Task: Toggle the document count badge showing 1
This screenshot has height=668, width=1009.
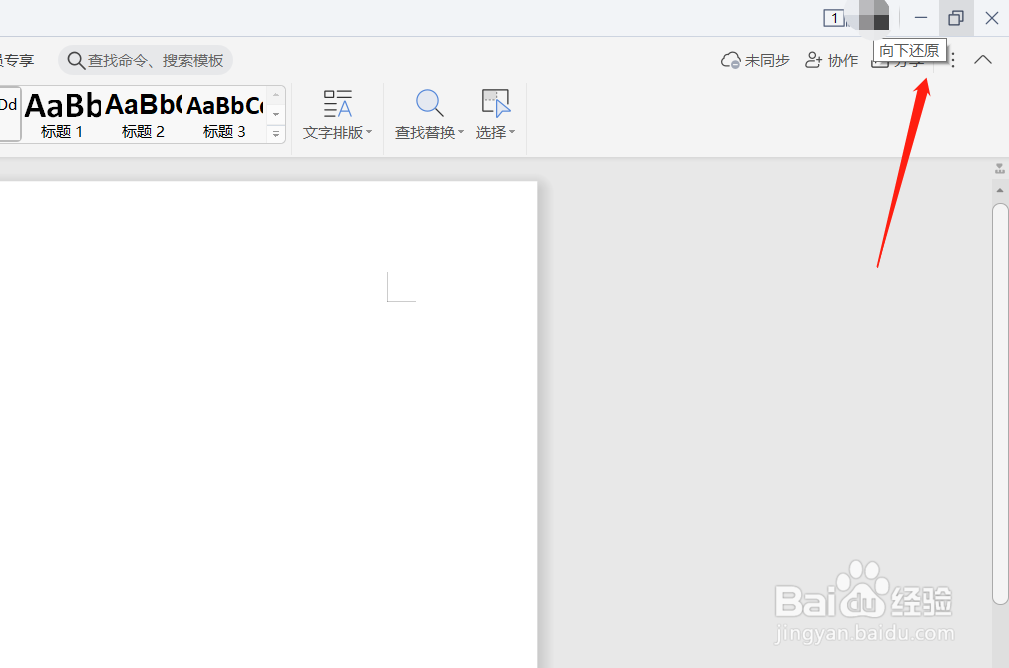Action: 833,18
